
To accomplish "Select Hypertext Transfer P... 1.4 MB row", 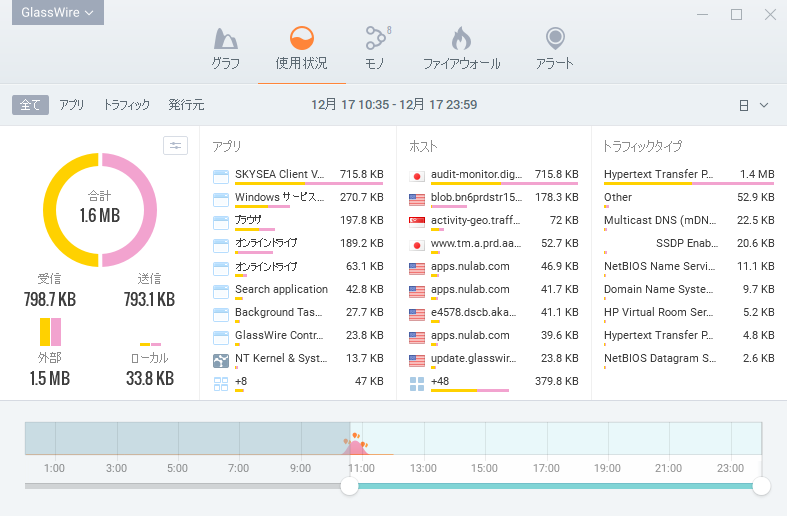I will pos(689,176).
